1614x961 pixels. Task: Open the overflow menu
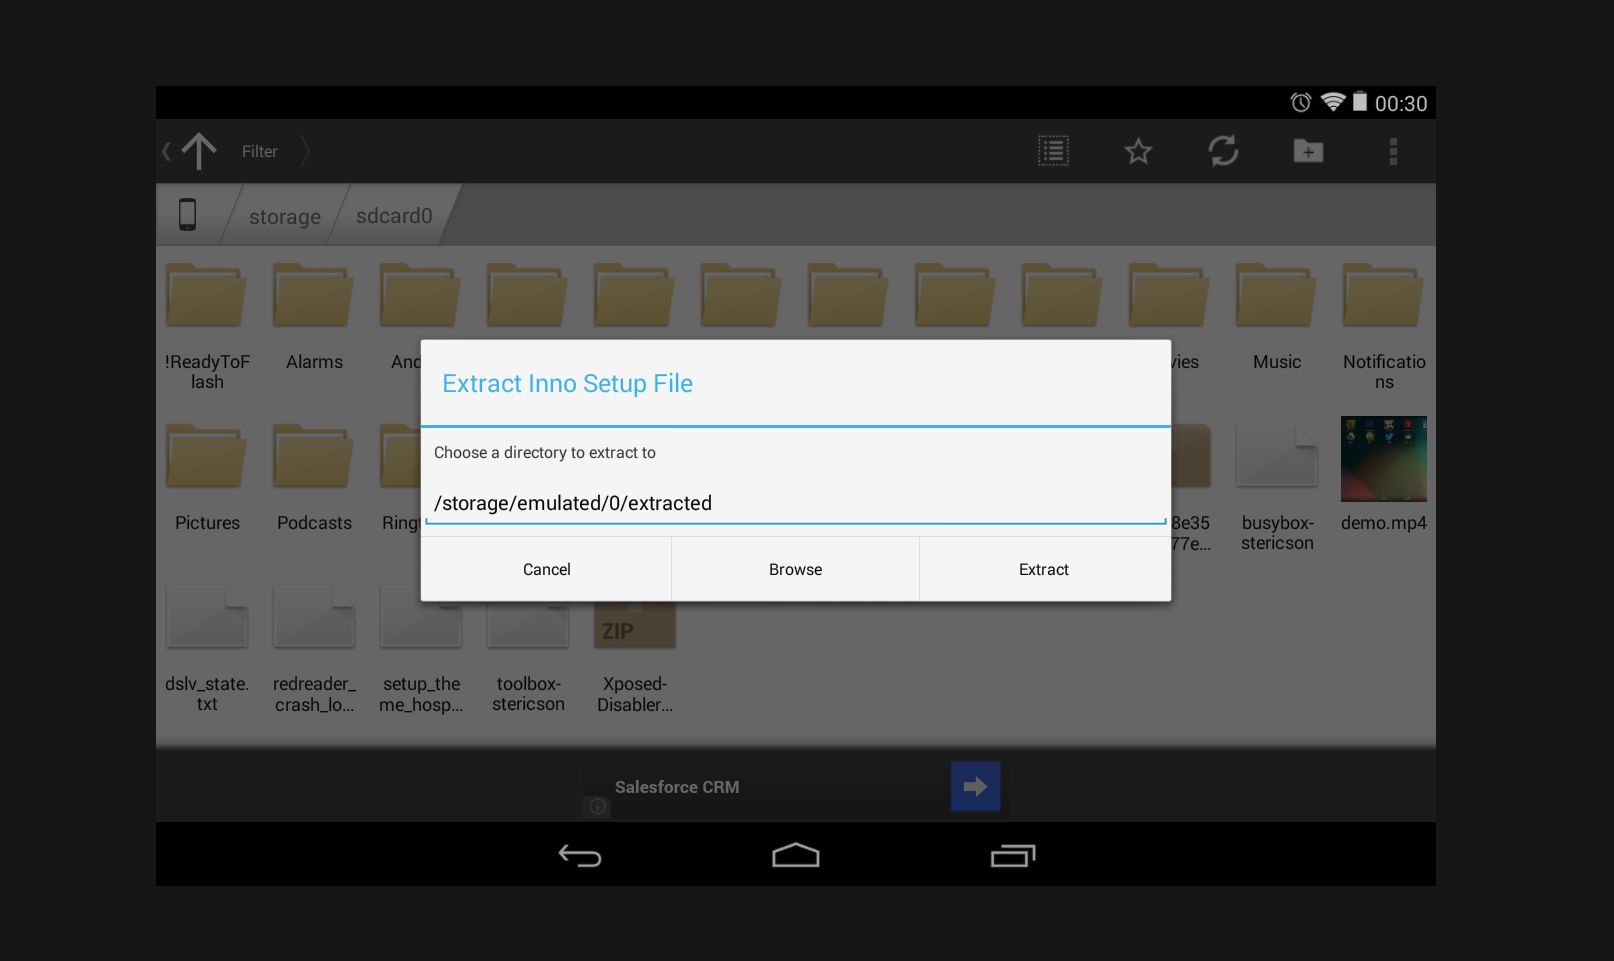1393,151
